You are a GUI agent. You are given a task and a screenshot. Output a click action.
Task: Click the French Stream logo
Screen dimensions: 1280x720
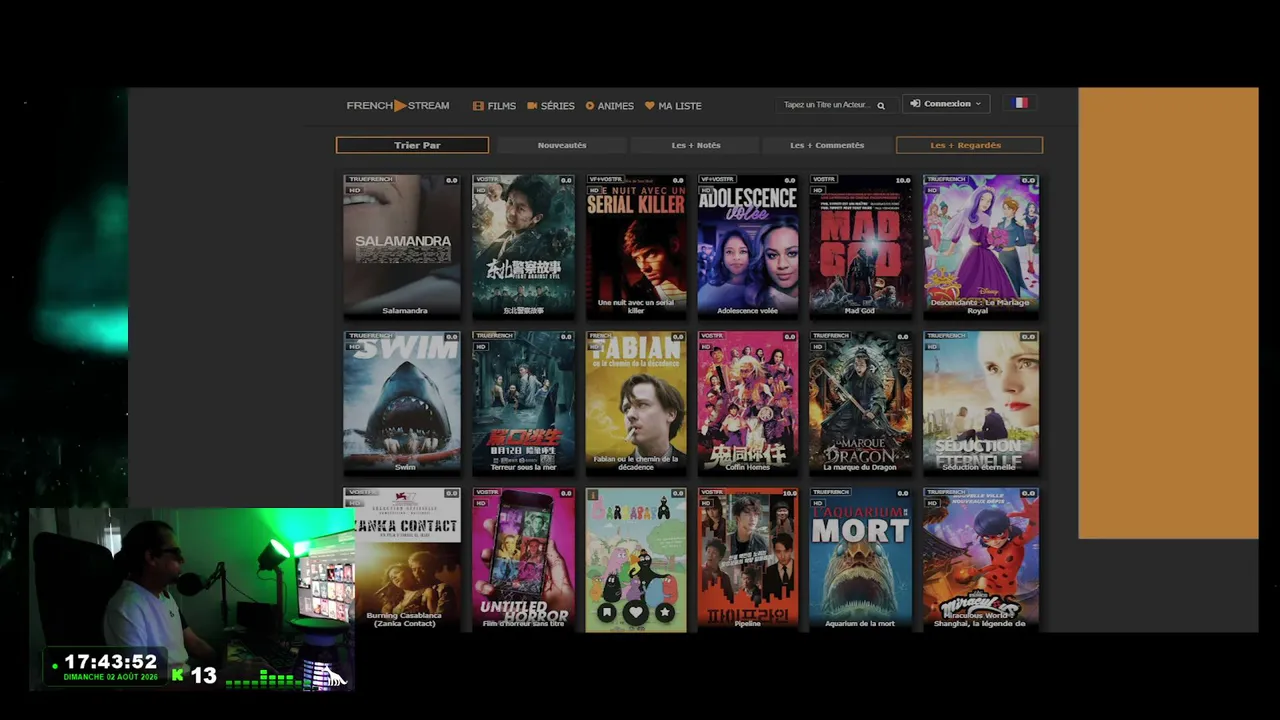(398, 105)
